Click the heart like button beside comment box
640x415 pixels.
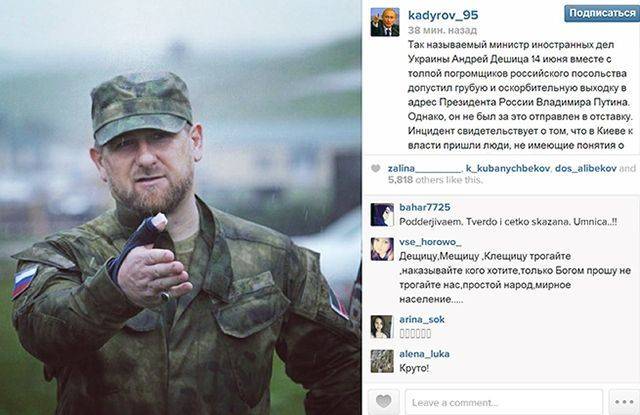point(383,402)
